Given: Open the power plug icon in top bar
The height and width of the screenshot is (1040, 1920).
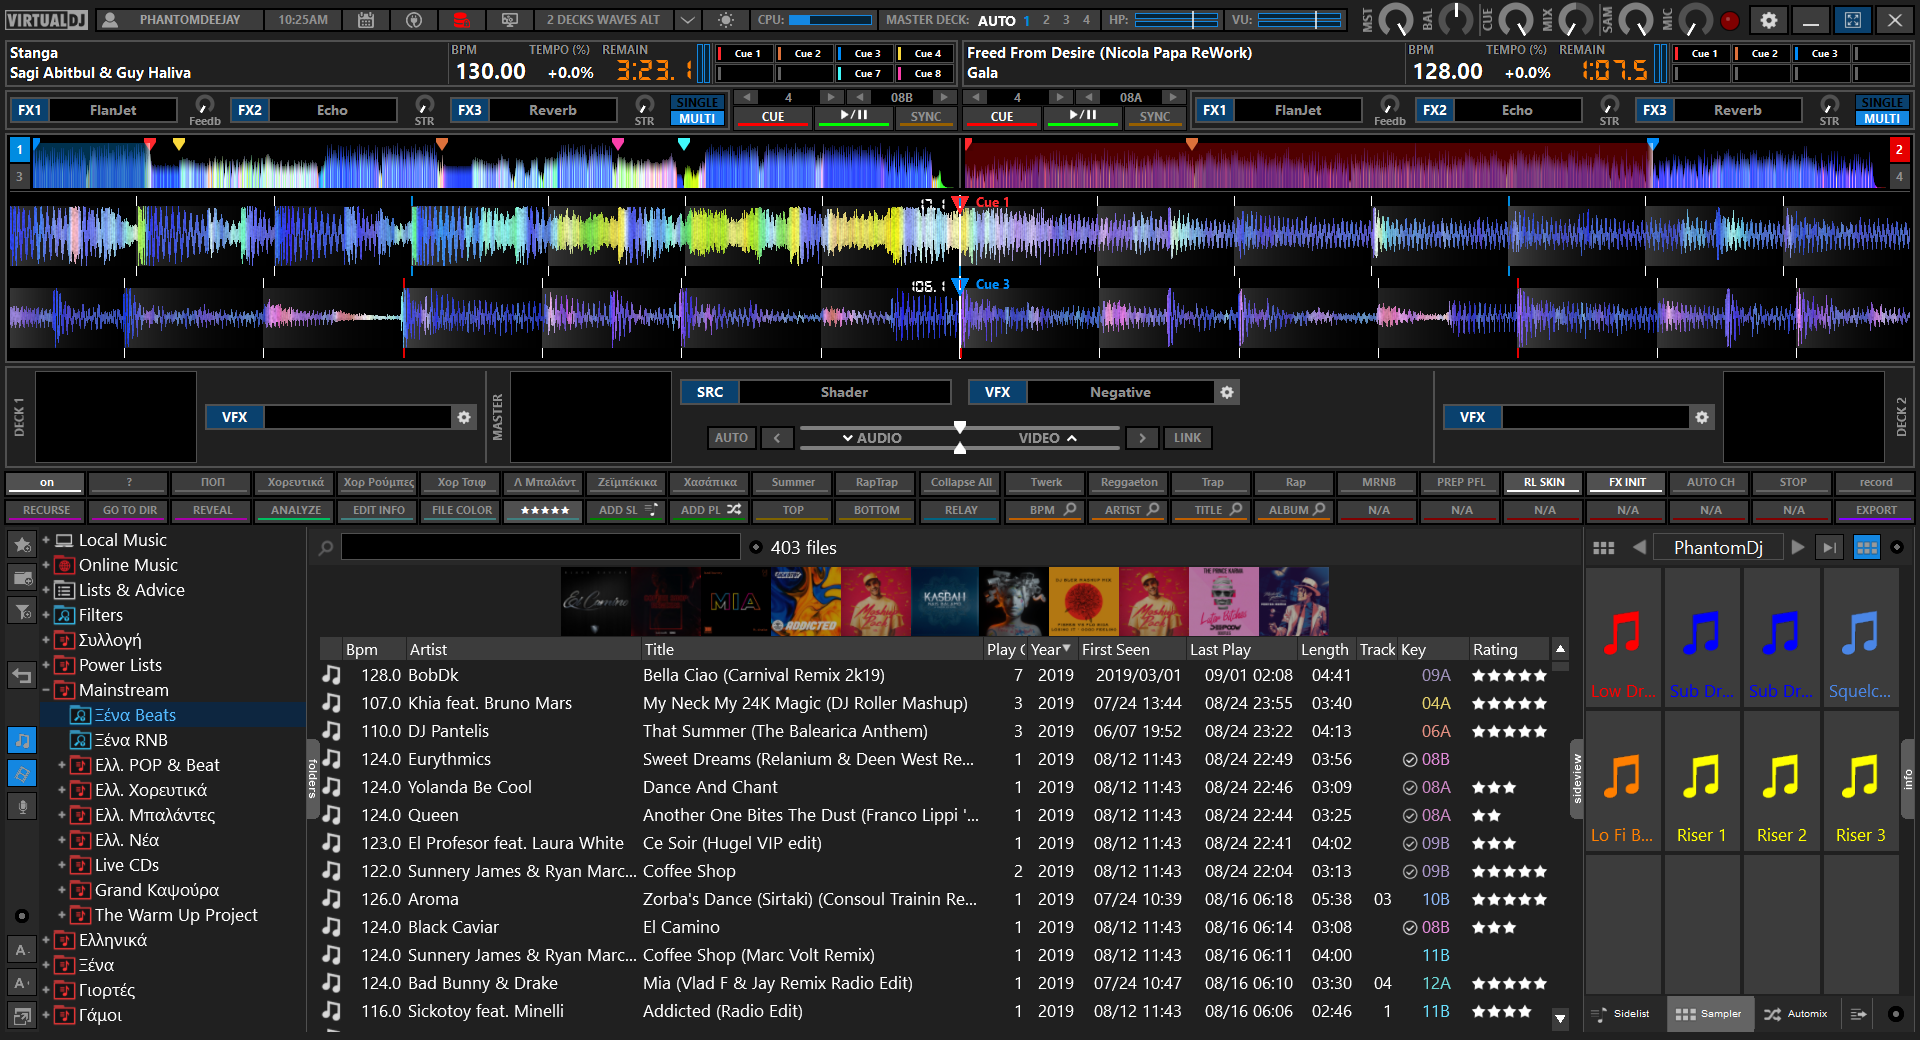Looking at the screenshot, I should 413,20.
